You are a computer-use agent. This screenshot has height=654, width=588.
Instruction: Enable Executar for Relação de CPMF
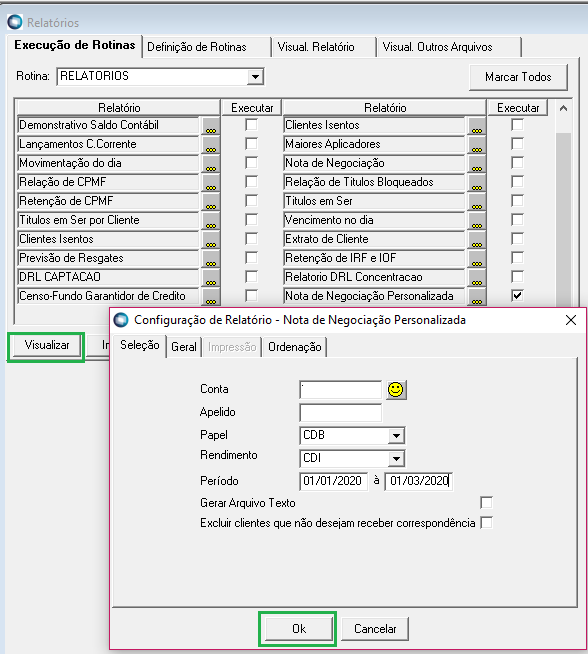[251, 182]
